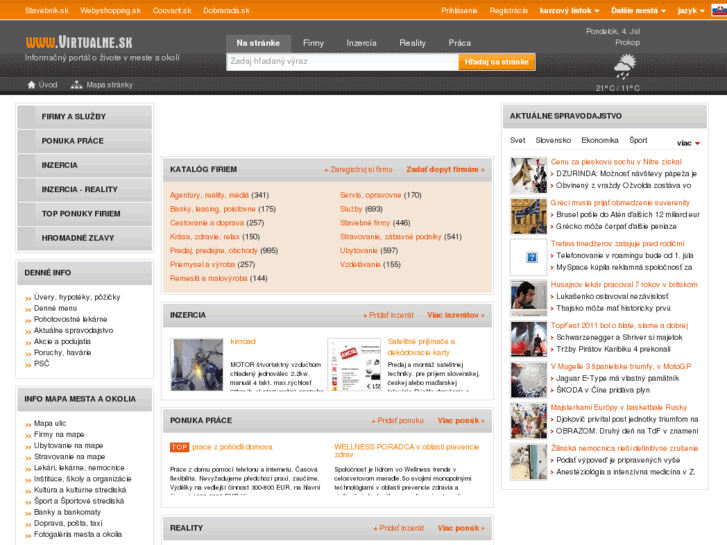Open the Stavebné firmy category
The image size is (727, 545).
coord(365,223)
